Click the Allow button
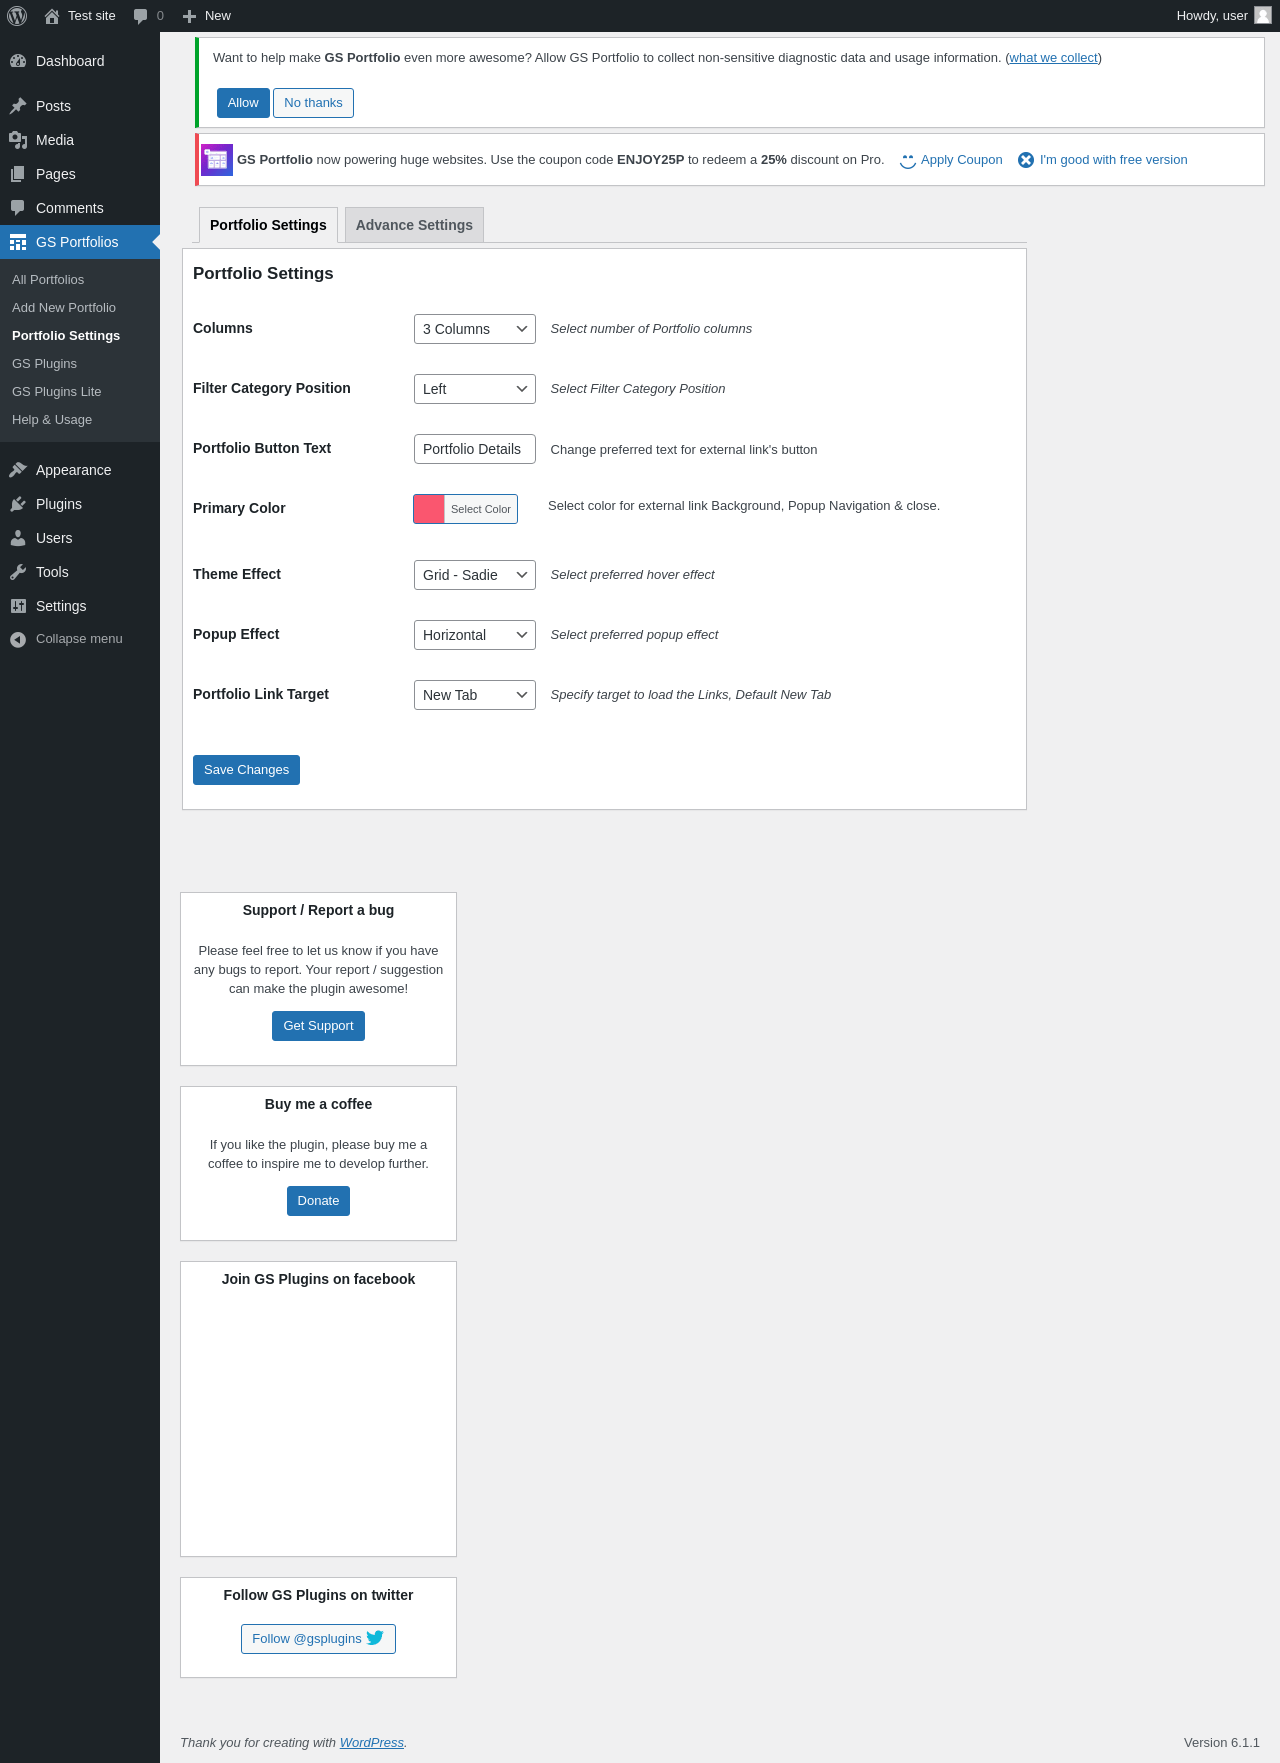Screen dimensions: 1280x1763 [243, 103]
